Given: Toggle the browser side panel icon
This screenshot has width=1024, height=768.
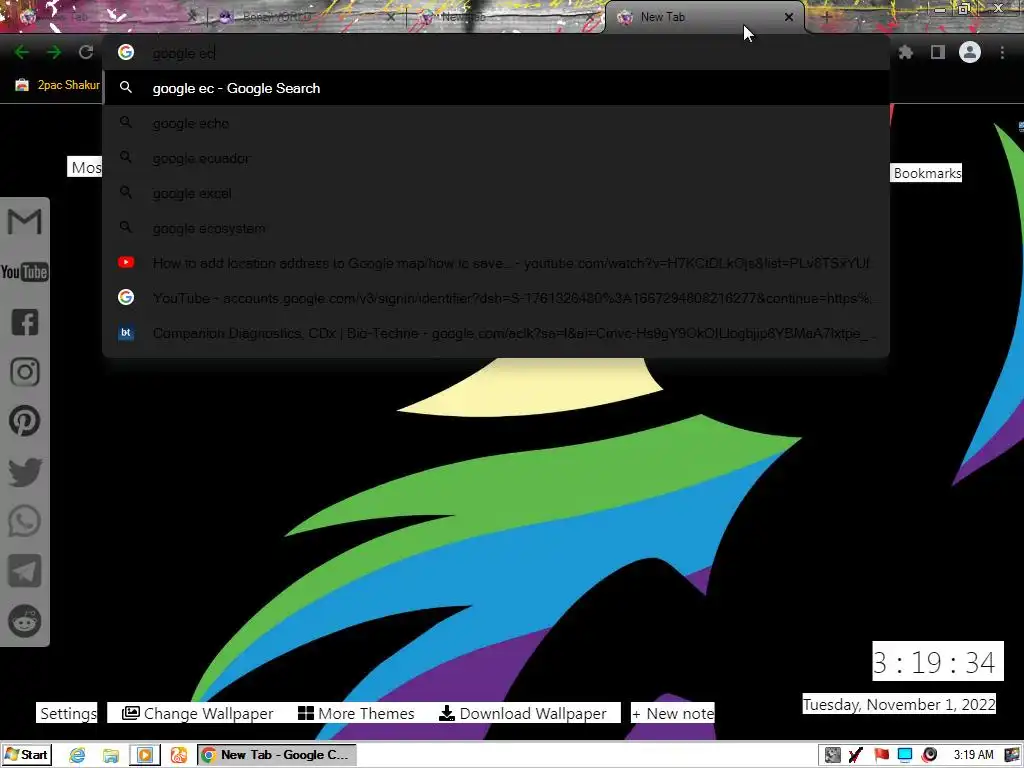Looking at the screenshot, I should 938,52.
